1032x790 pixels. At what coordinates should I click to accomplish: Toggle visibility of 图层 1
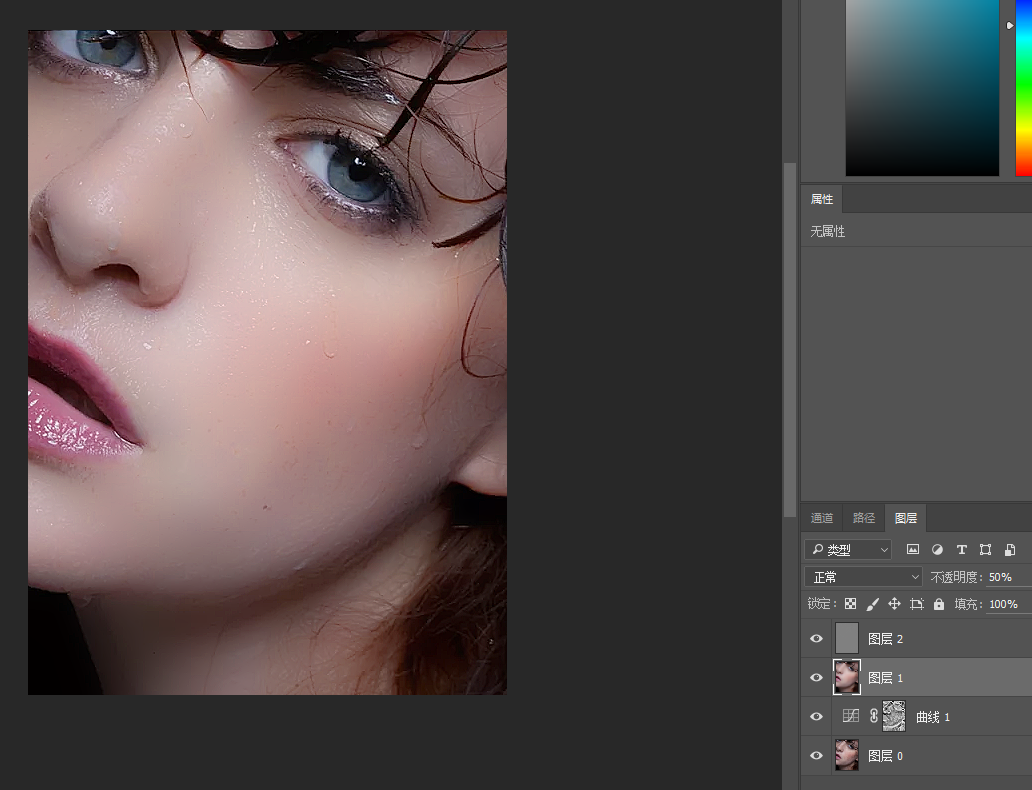coord(816,677)
